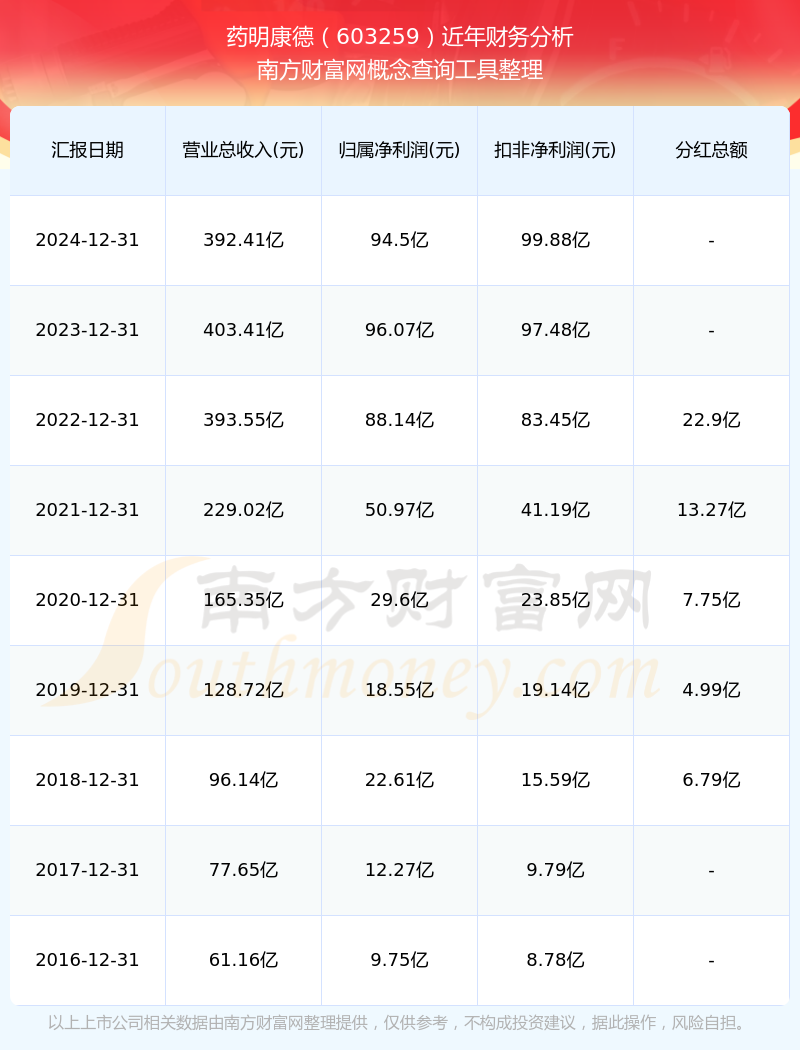
Task: Click dividend value 6.79亿
Action: (712, 780)
